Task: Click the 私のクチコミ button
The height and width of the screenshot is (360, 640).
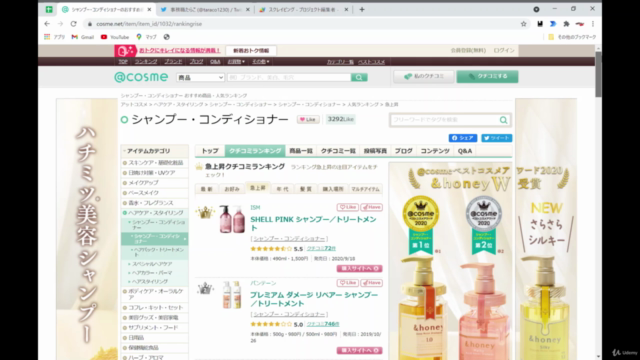Action: tap(424, 76)
